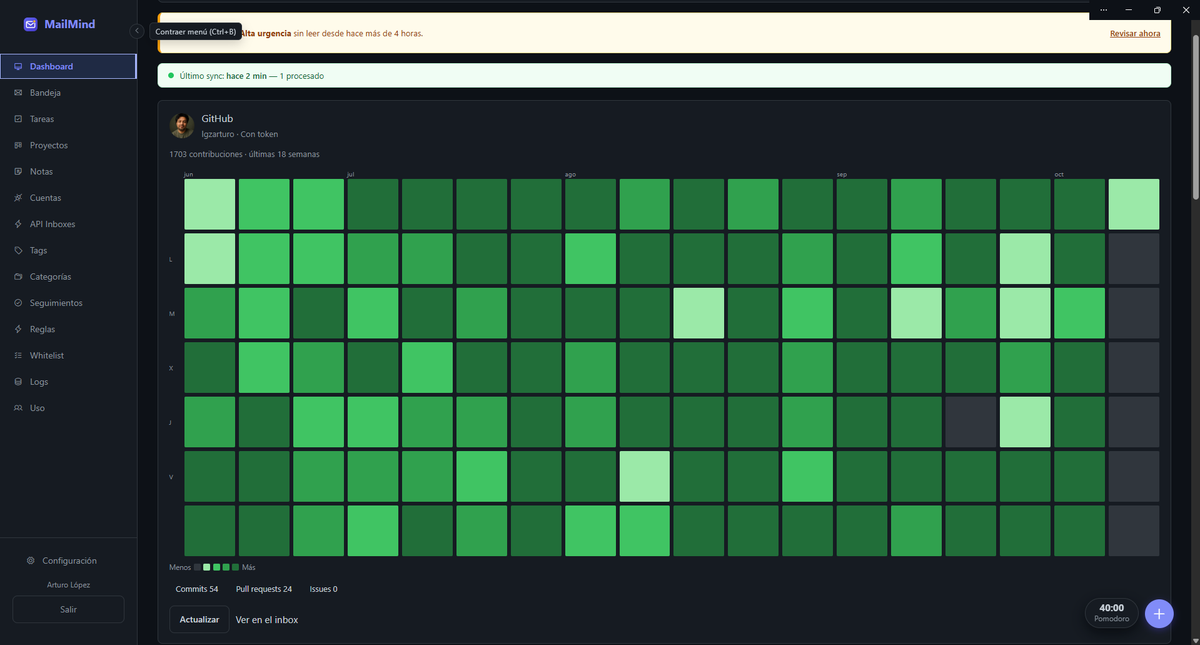Click the Actualizar button

(199, 620)
